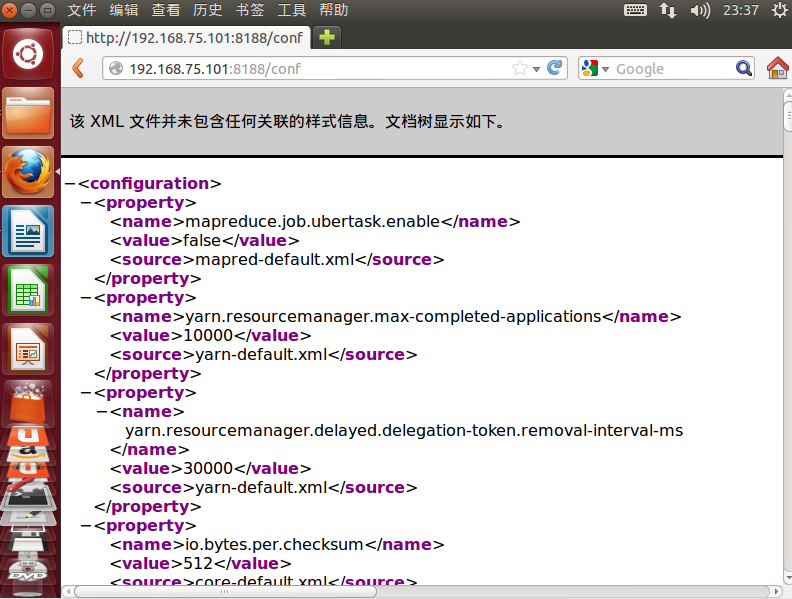Click the XML no-style-information notice text
The width and height of the screenshot is (792, 599).
pos(287,122)
